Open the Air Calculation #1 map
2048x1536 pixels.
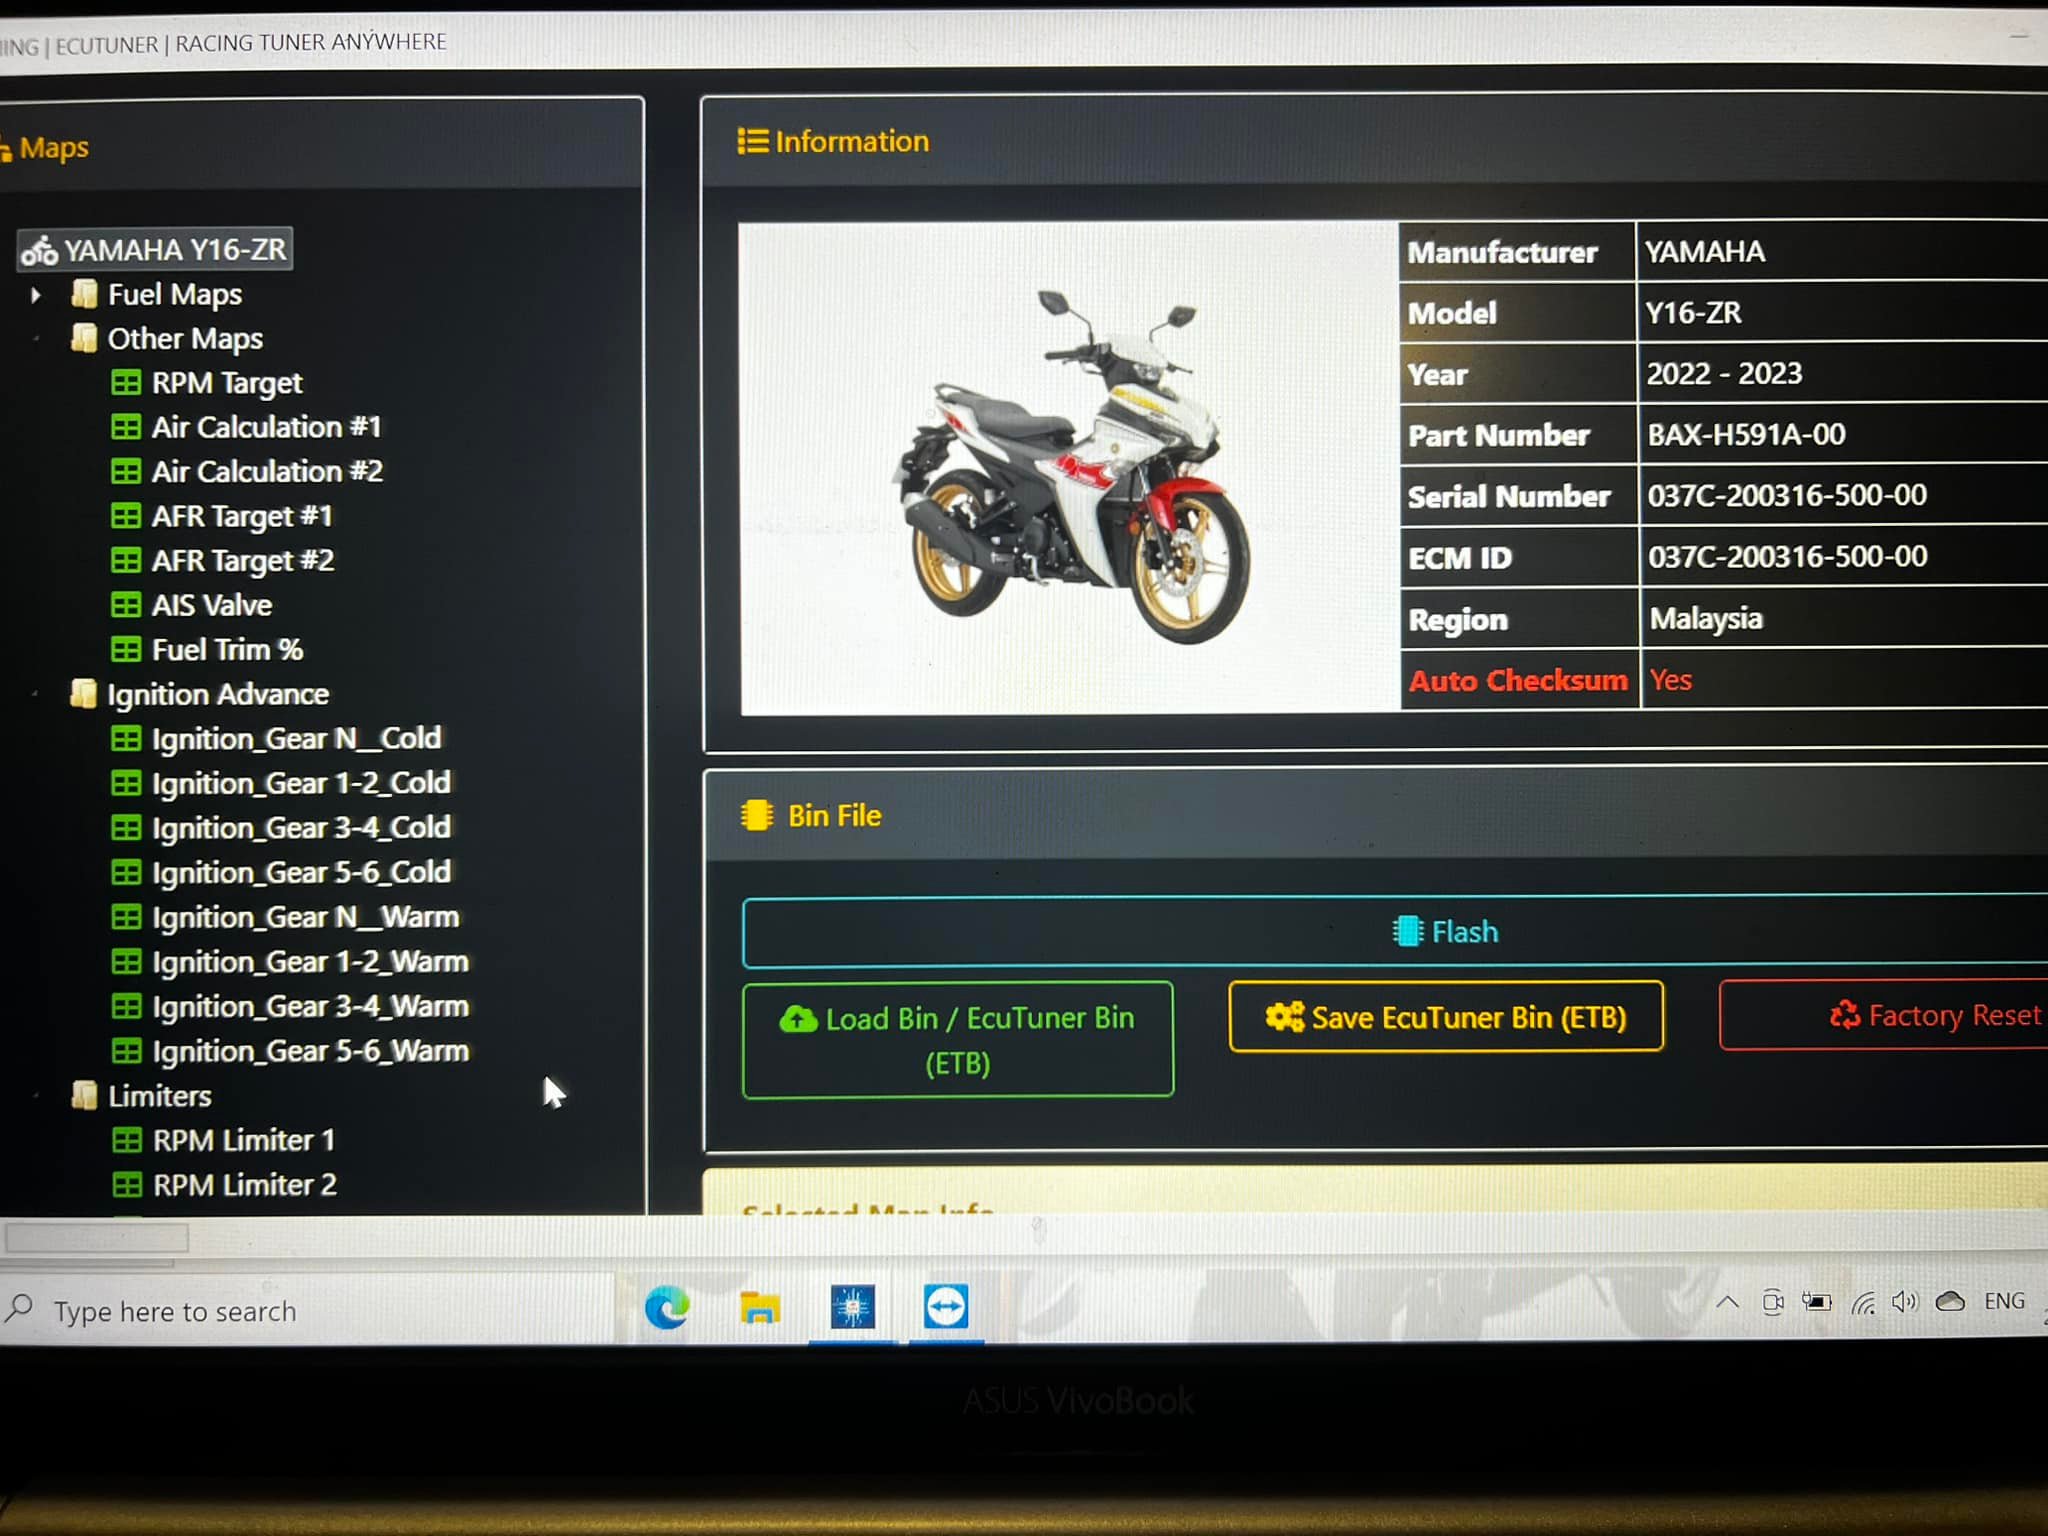[267, 427]
